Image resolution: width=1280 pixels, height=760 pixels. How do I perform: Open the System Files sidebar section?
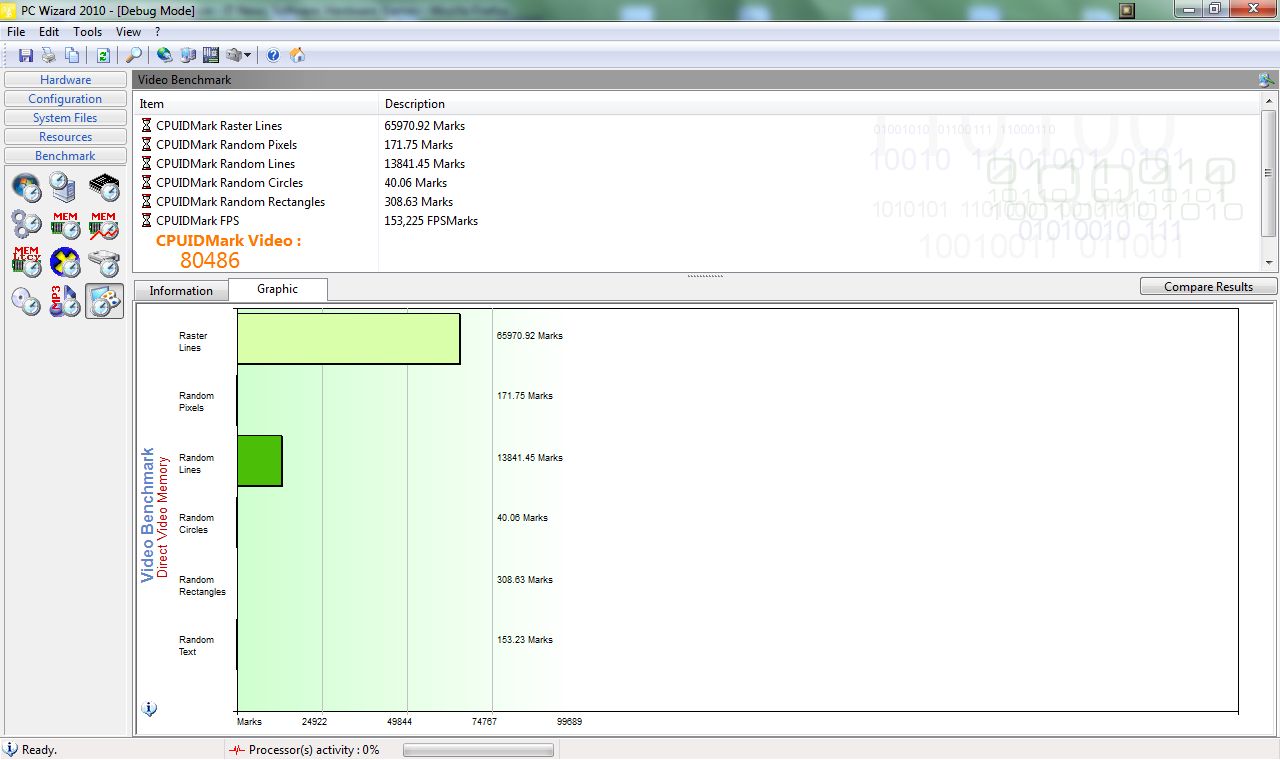66,118
